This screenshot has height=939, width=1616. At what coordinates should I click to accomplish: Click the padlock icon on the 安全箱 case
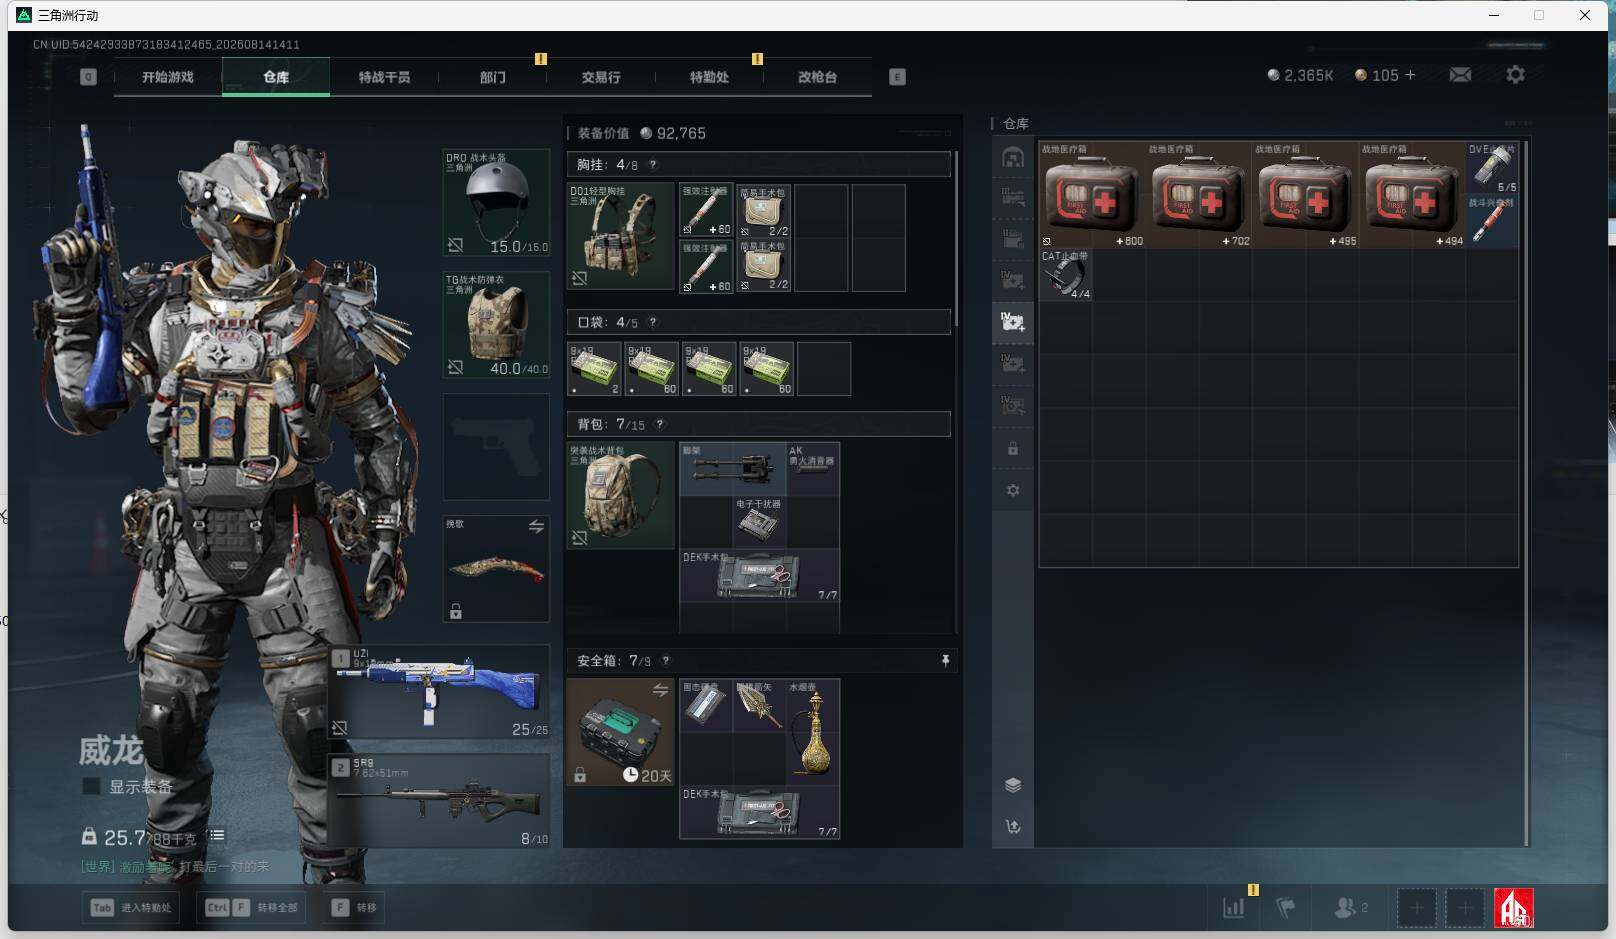click(x=579, y=775)
